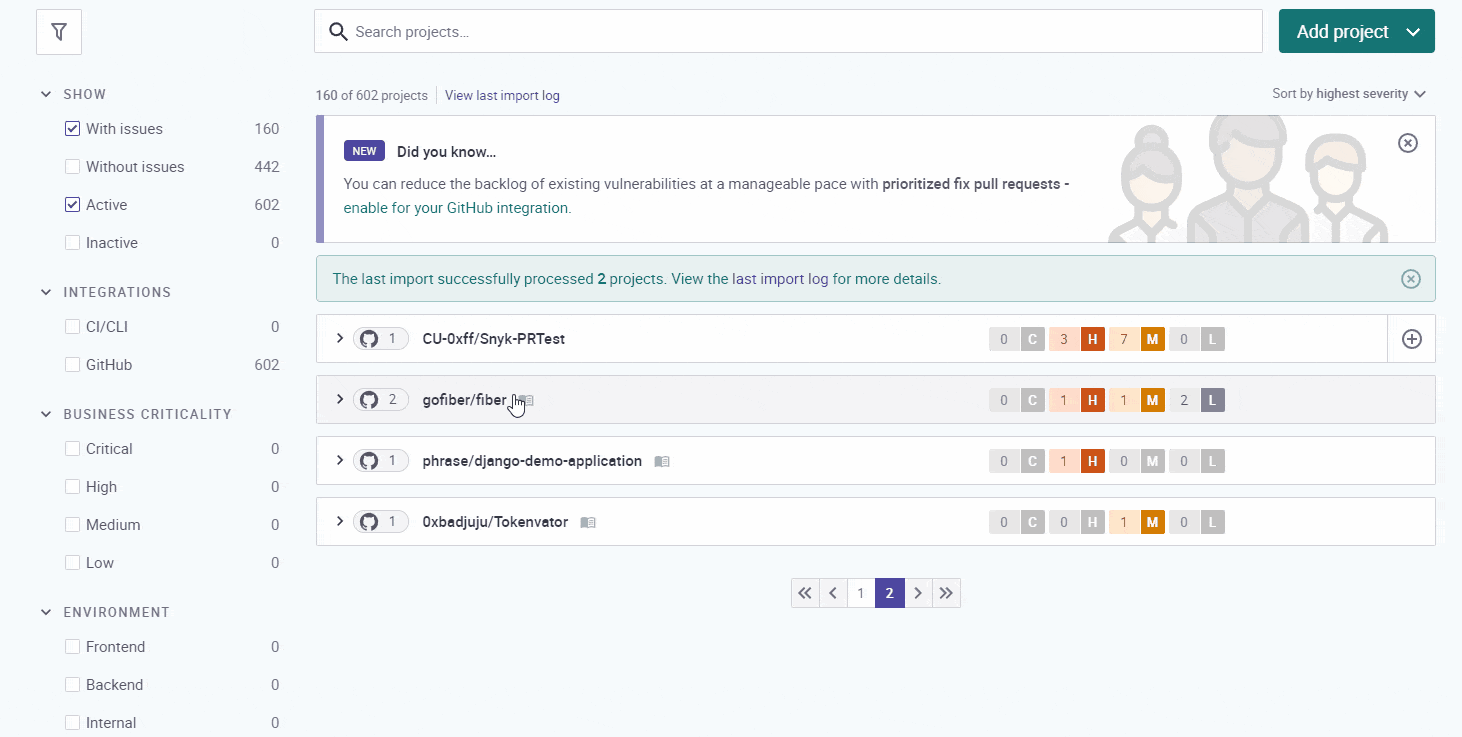1462x737 pixels.
Task: Enable the GitHub integration filter
Action: click(72, 365)
